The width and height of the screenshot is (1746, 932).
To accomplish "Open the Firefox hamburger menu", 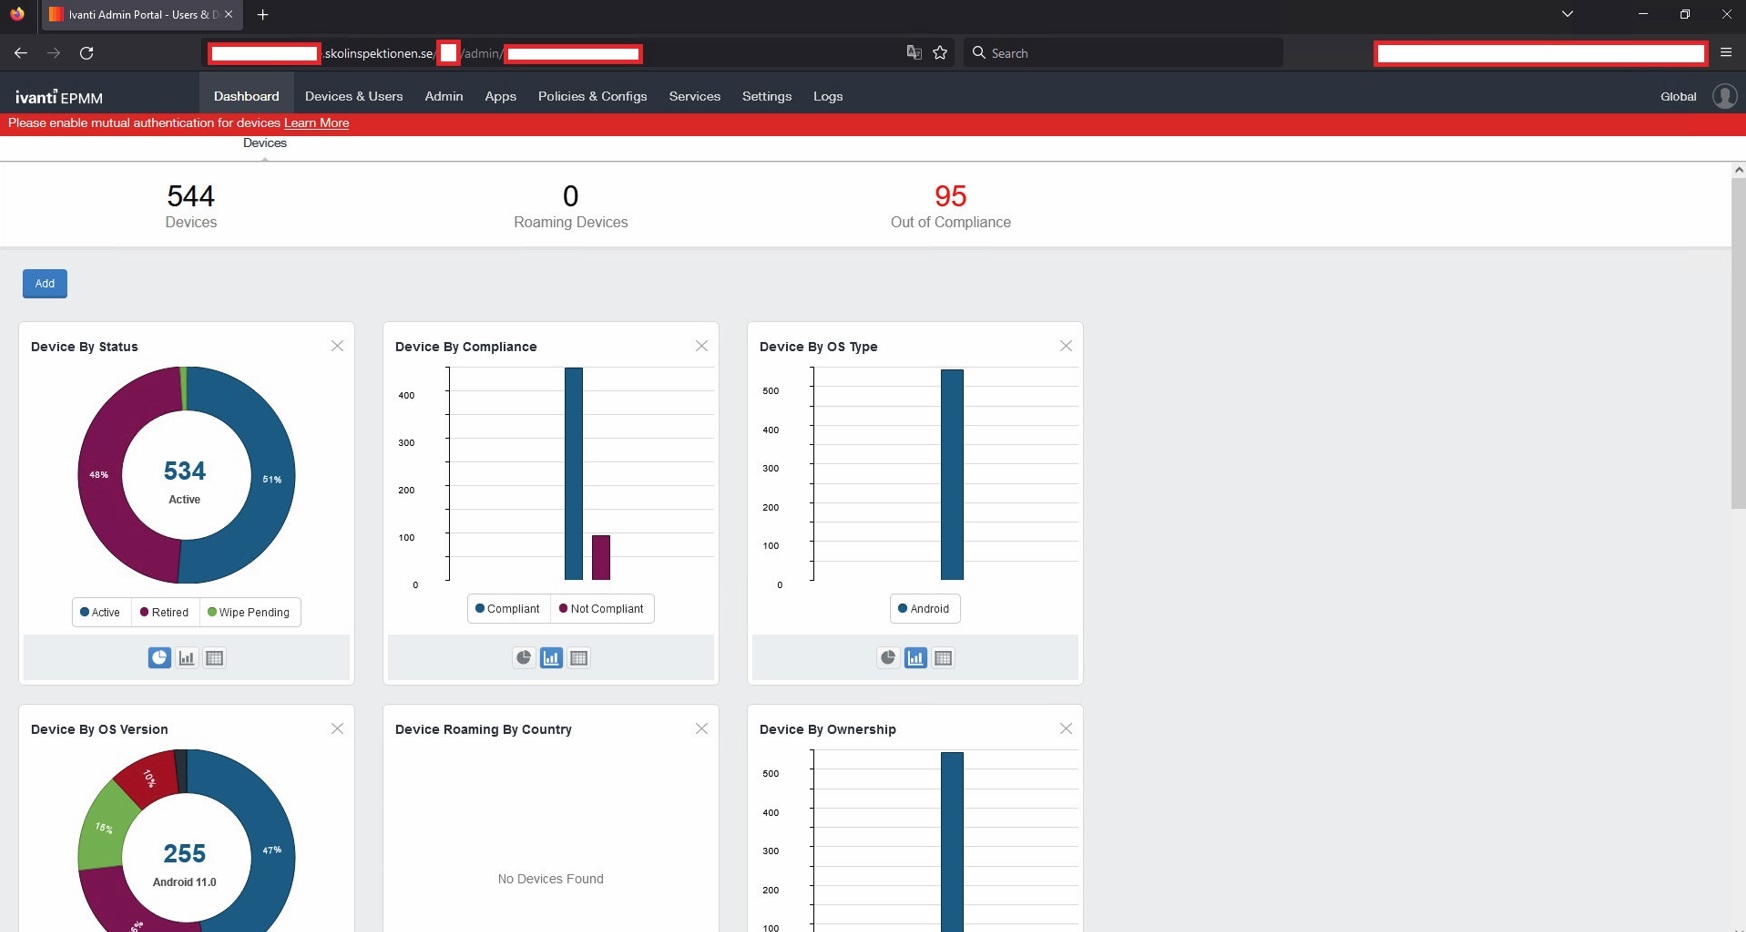I will (1726, 53).
